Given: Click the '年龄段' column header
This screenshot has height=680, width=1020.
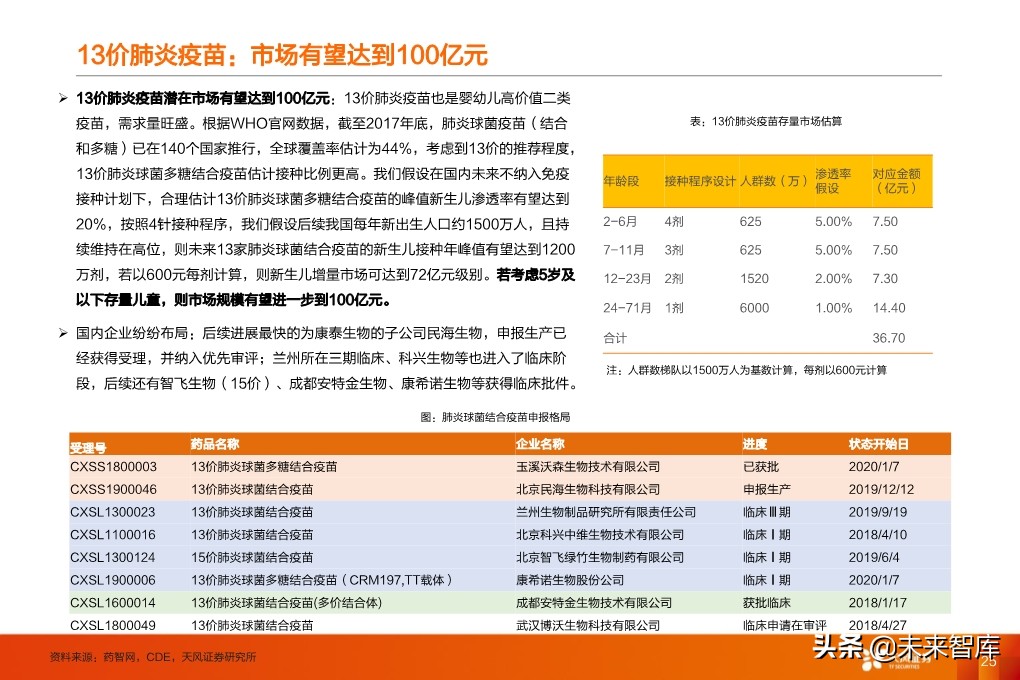Looking at the screenshot, I should [x=621, y=181].
